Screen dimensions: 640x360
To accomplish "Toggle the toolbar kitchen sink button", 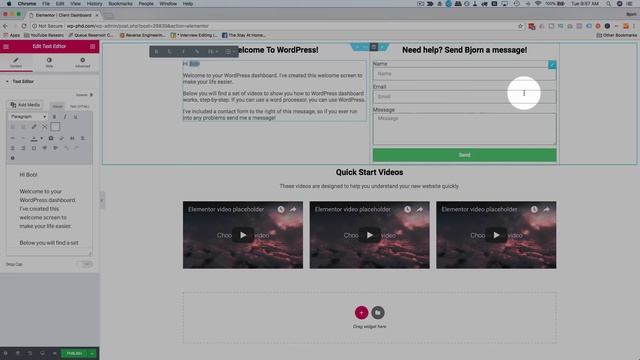I will coord(55,127).
